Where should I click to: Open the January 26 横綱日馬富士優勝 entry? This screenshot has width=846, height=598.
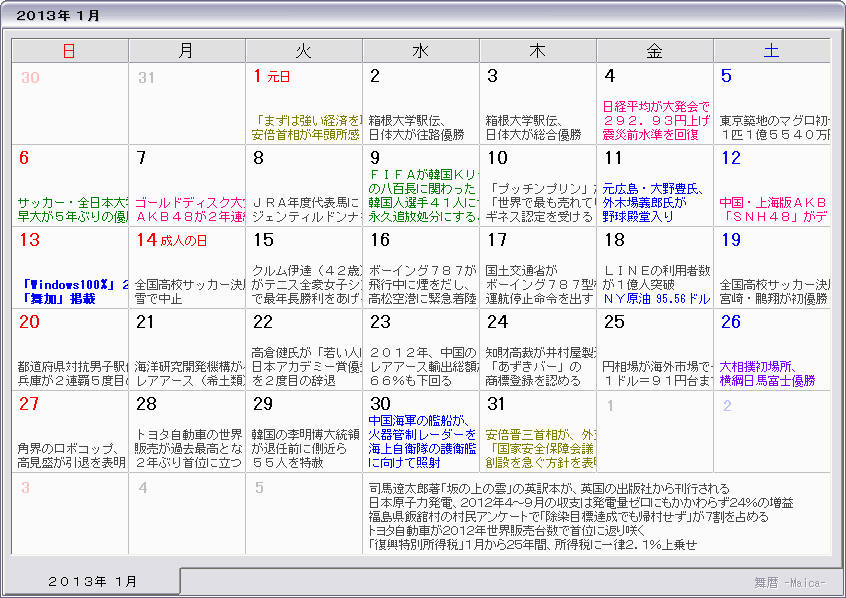767,374
